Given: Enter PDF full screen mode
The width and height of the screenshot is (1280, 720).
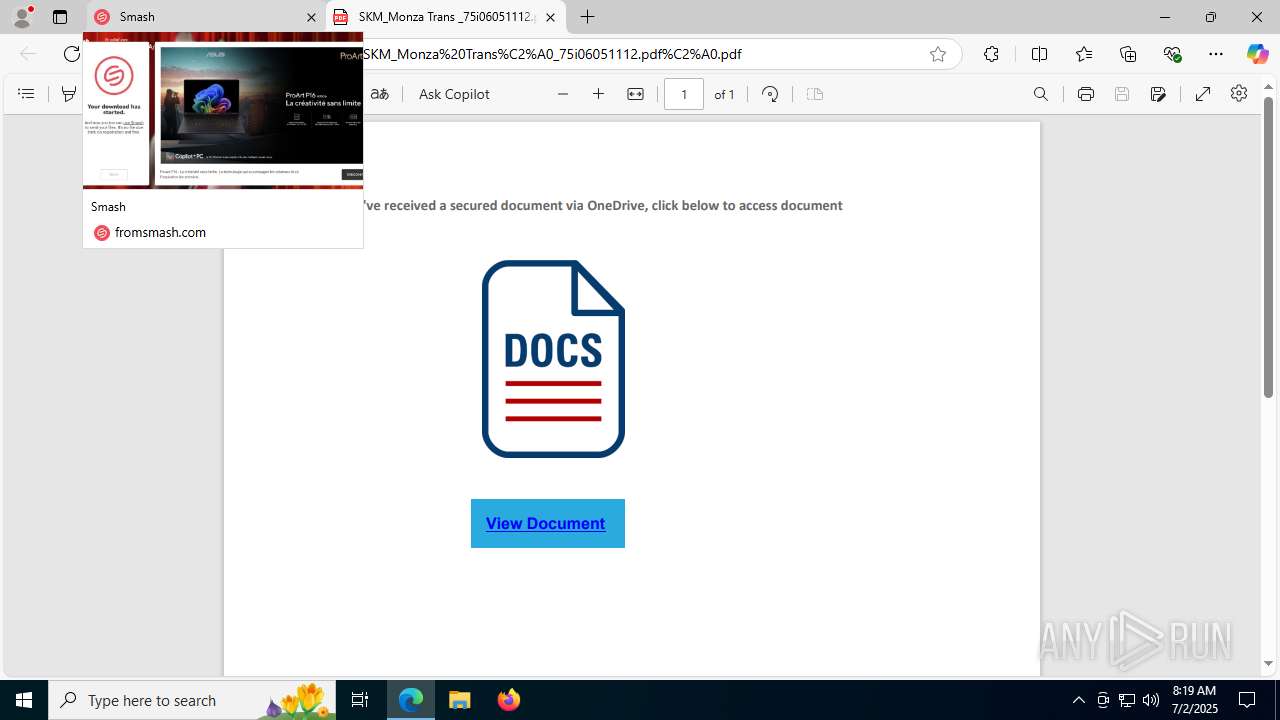Looking at the screenshot, I should [1203, 94].
